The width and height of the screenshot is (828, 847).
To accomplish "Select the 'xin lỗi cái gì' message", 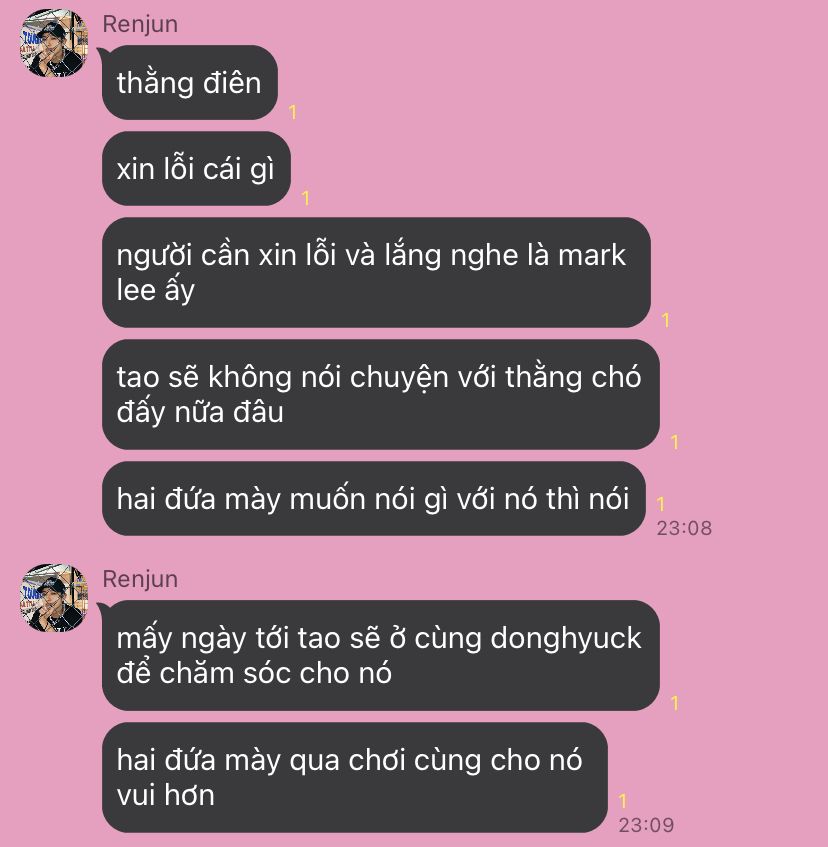I will coord(196,169).
